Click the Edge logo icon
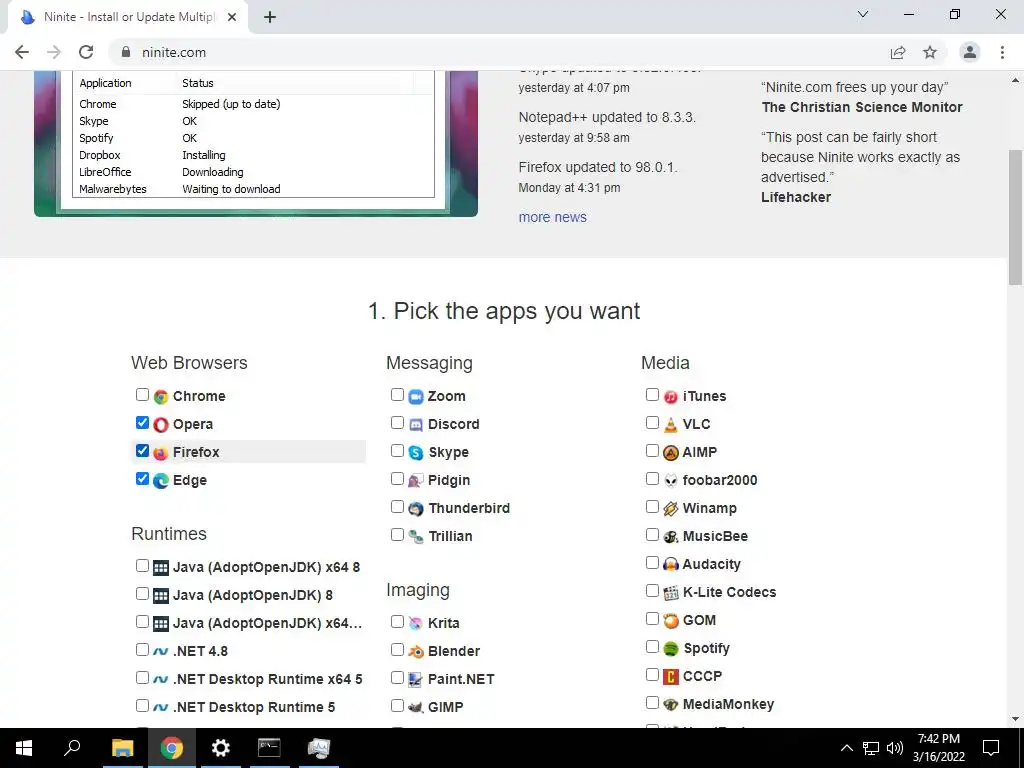This screenshot has height=768, width=1024. coord(161,481)
